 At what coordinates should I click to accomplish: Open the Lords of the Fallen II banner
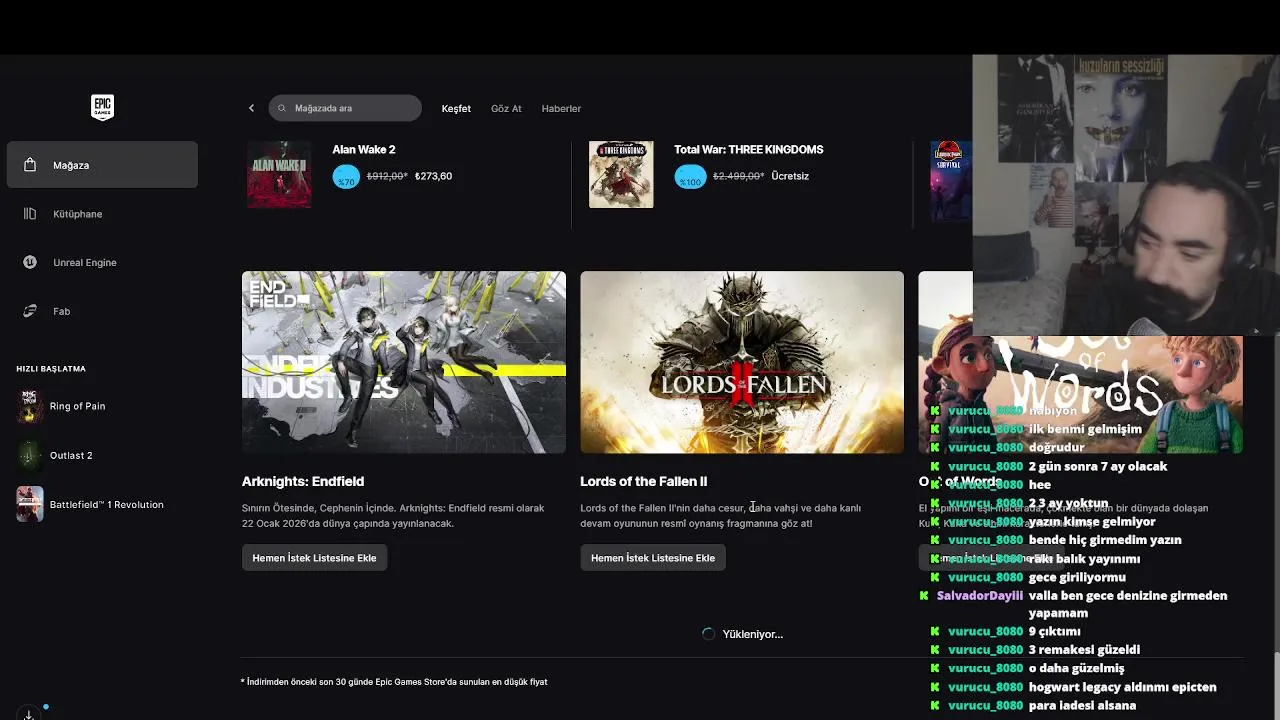tap(742, 362)
